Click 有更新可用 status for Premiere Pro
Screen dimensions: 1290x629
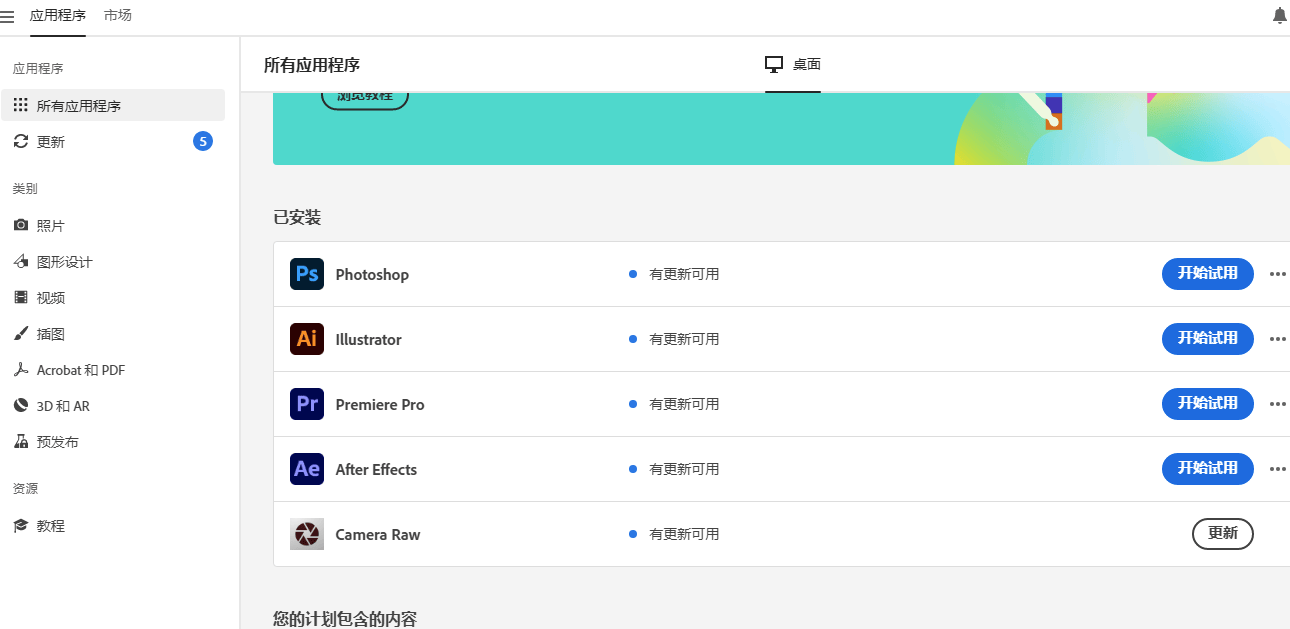pyautogui.click(x=684, y=404)
